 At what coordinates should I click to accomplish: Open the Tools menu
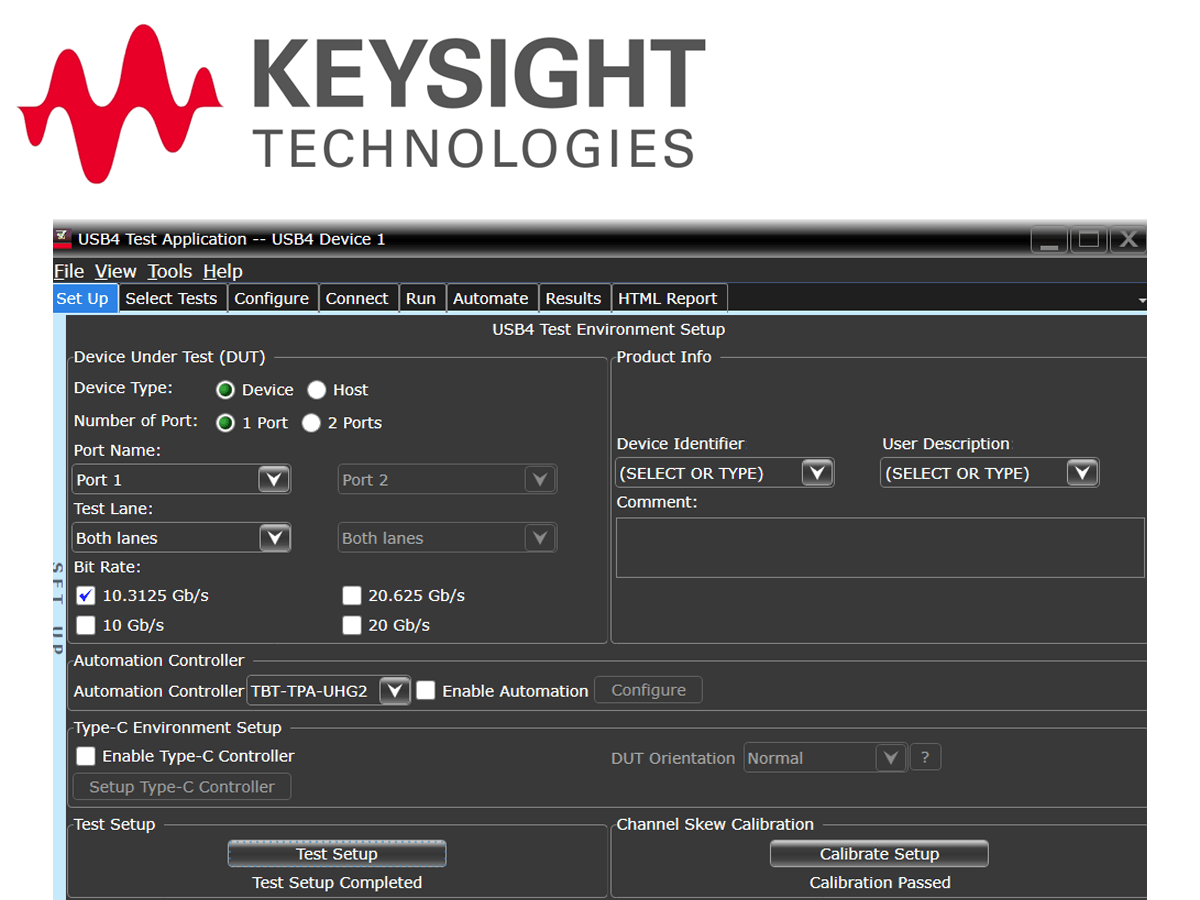(x=169, y=271)
